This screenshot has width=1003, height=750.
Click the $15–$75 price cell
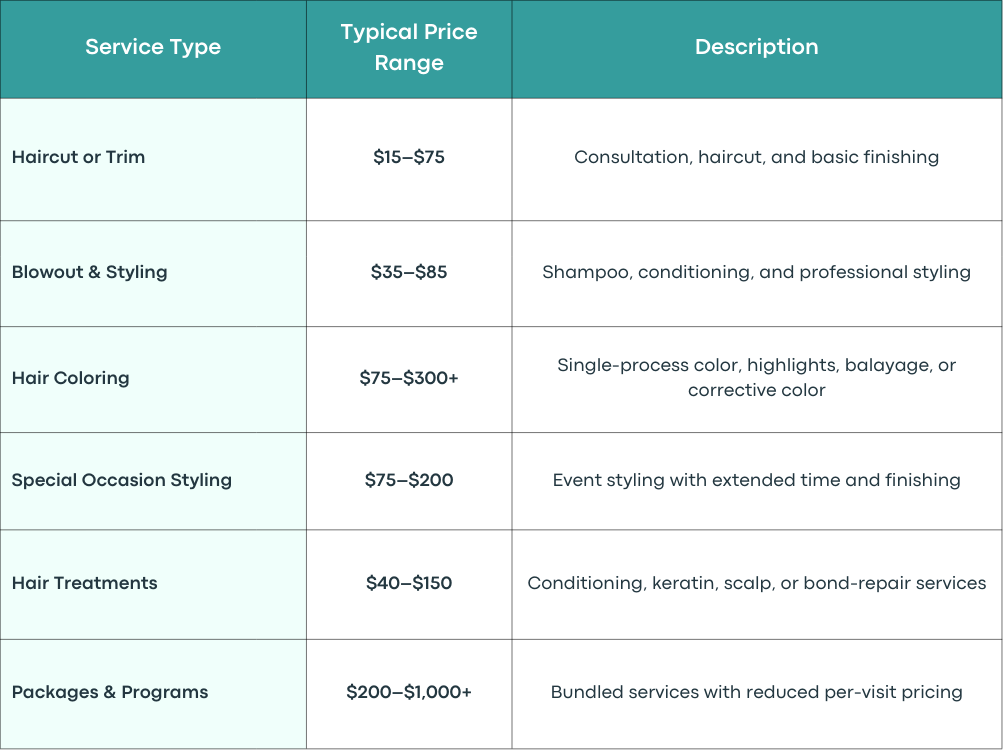[409, 157]
